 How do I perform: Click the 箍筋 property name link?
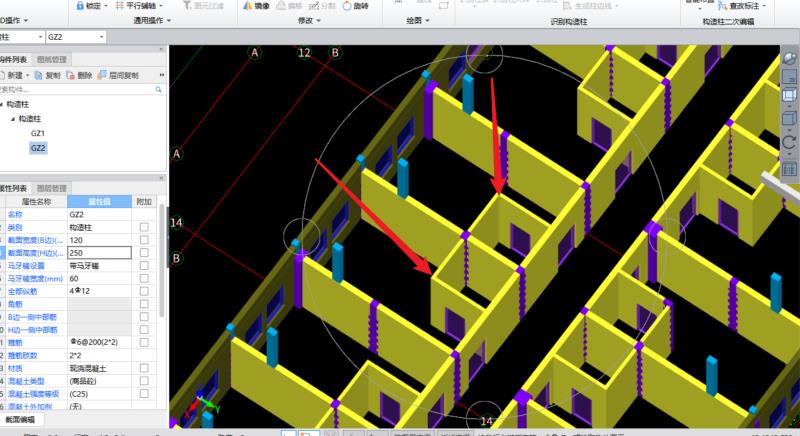coord(15,343)
